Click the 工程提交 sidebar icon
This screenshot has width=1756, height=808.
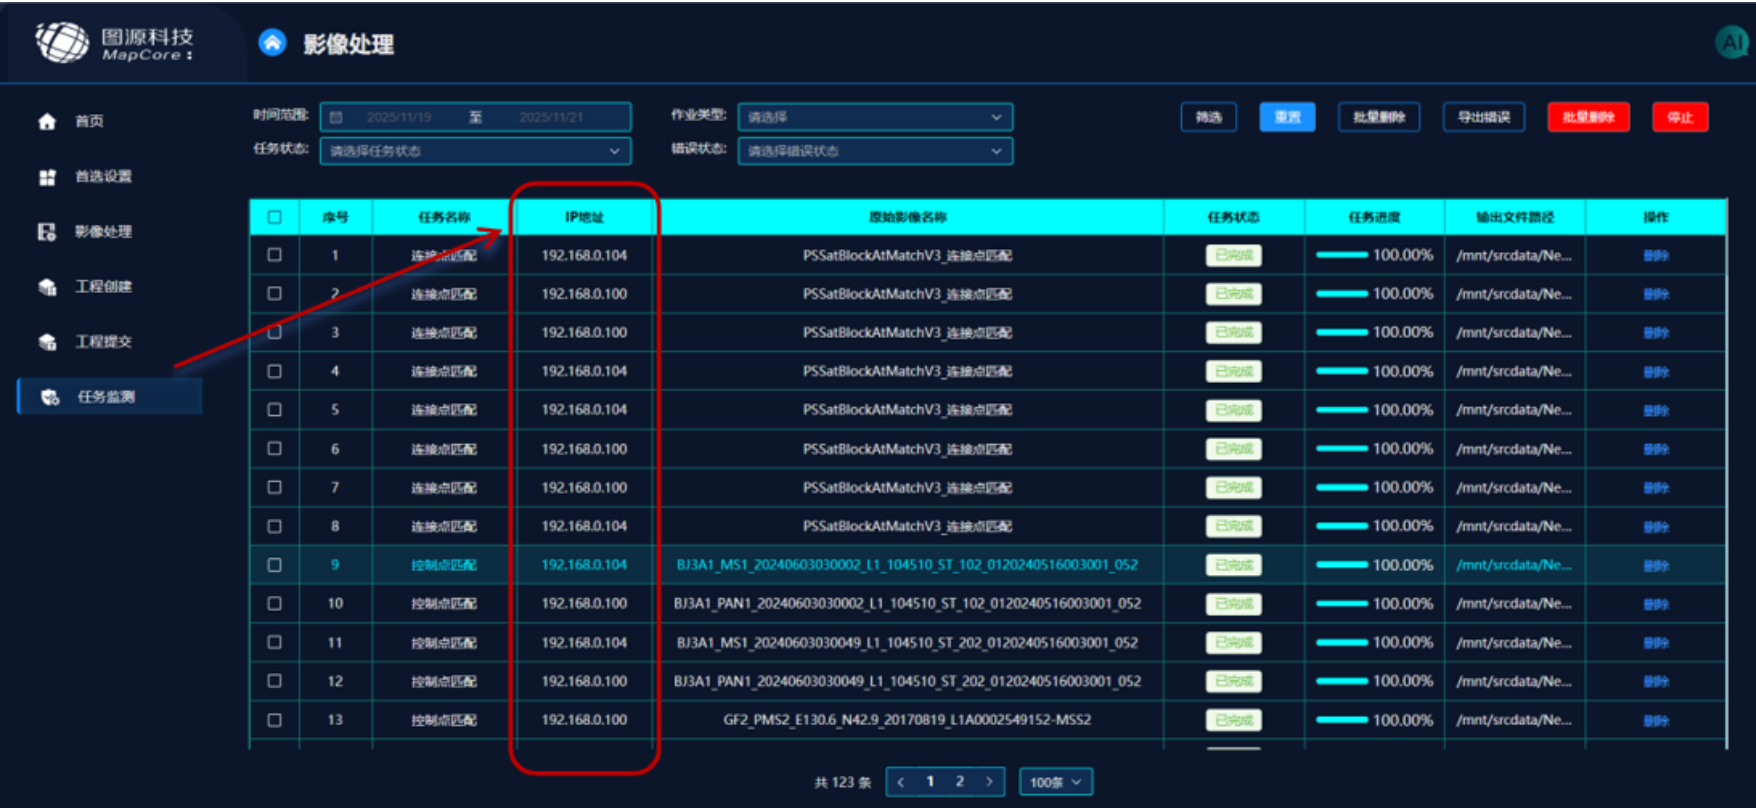coord(47,342)
